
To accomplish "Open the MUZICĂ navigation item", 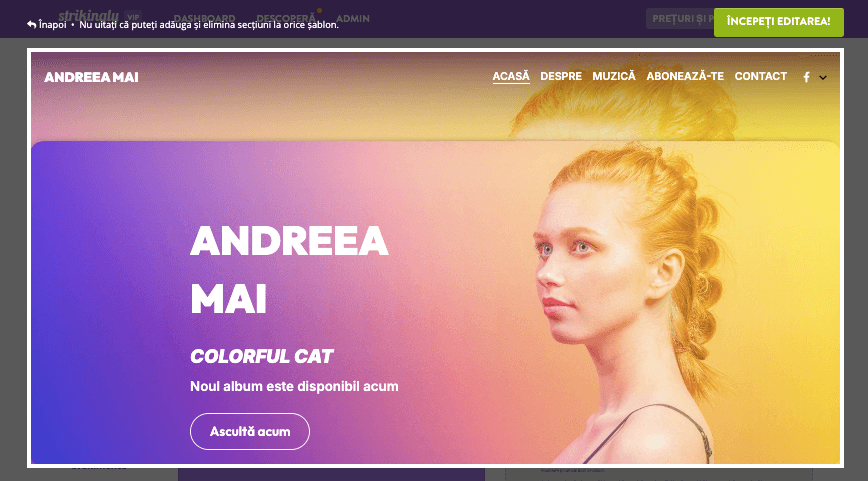I will coord(614,76).
